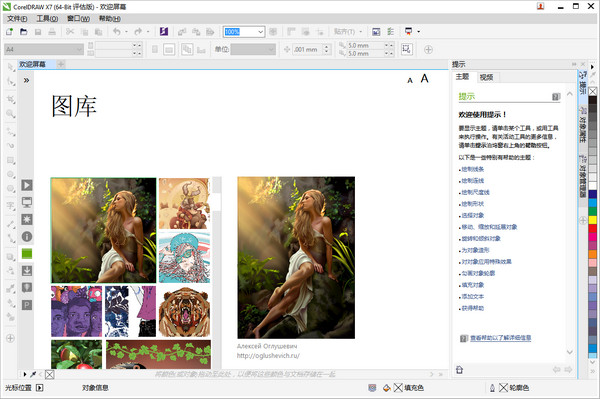Image resolution: width=600 pixels, height=399 pixels.
Task: Open the speech bubble icon in welcome sidebar
Action: (x=27, y=288)
